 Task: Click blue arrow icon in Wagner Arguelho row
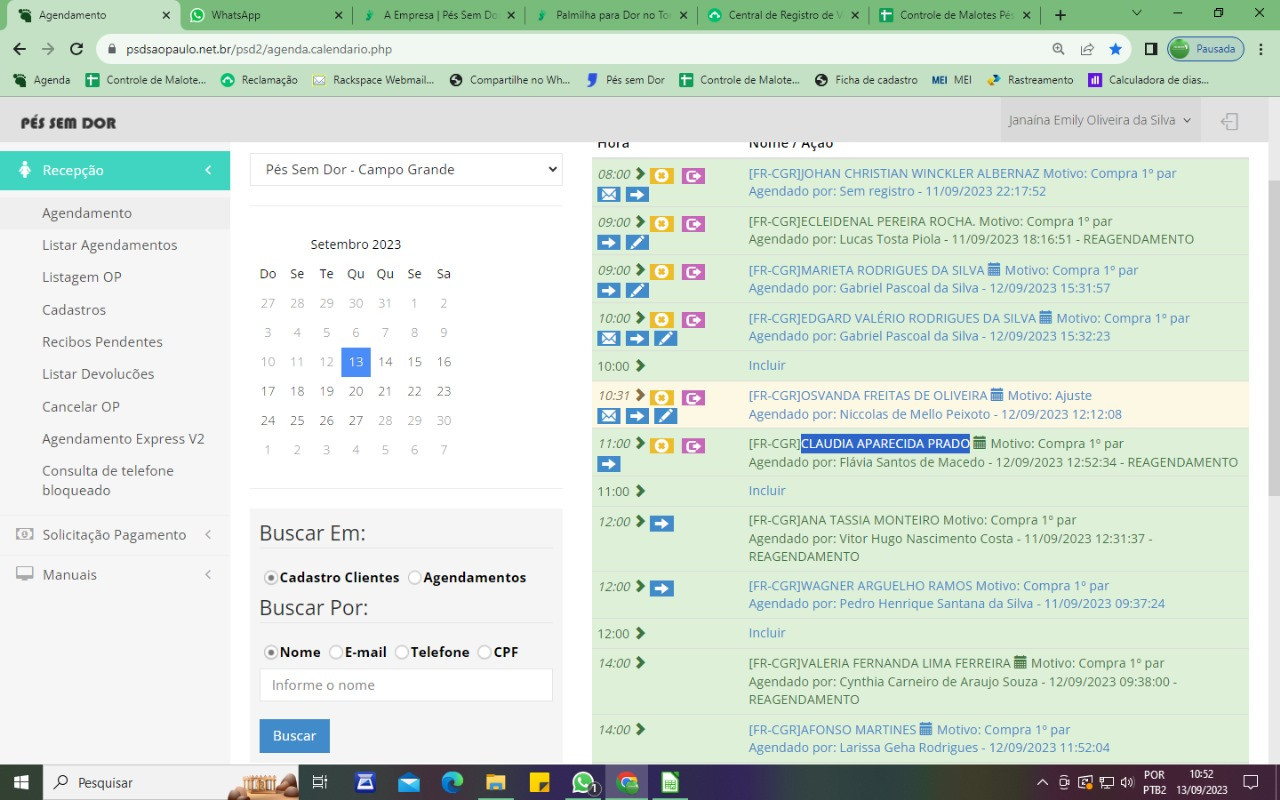click(x=661, y=589)
